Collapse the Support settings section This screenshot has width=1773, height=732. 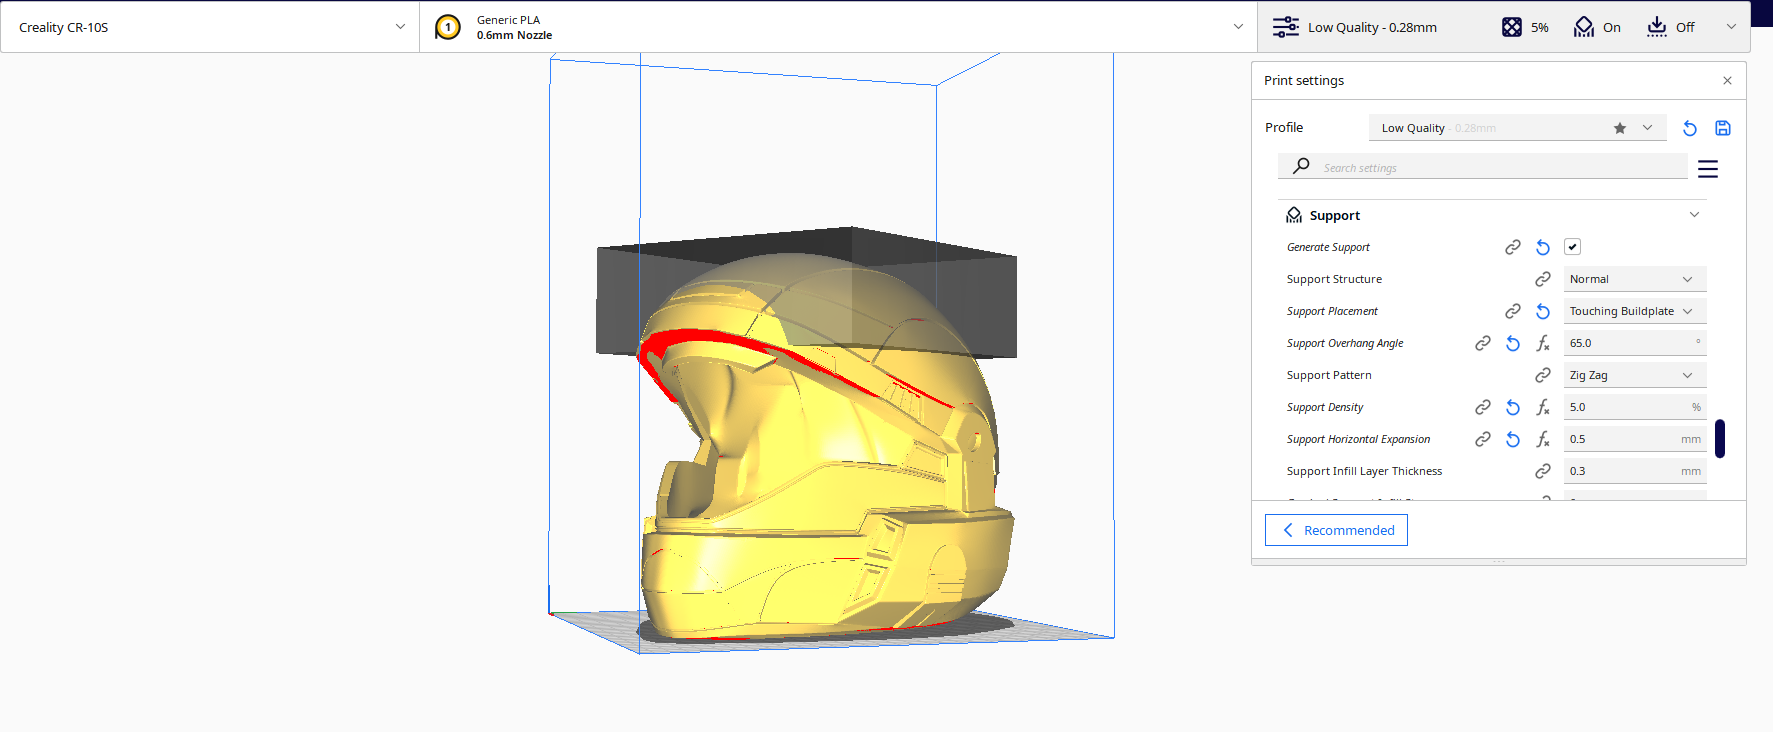coord(1694,215)
